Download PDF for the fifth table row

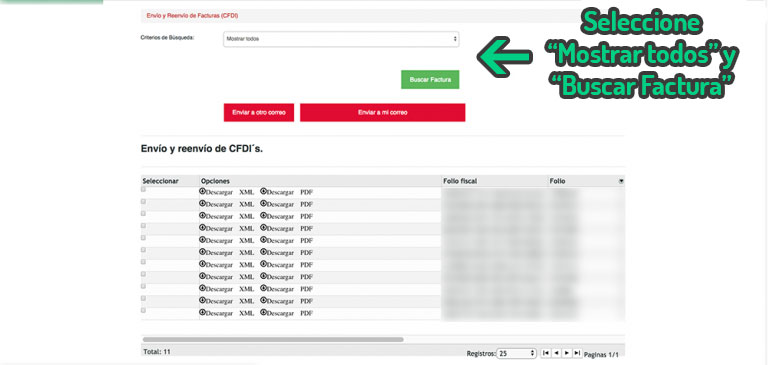(287, 241)
